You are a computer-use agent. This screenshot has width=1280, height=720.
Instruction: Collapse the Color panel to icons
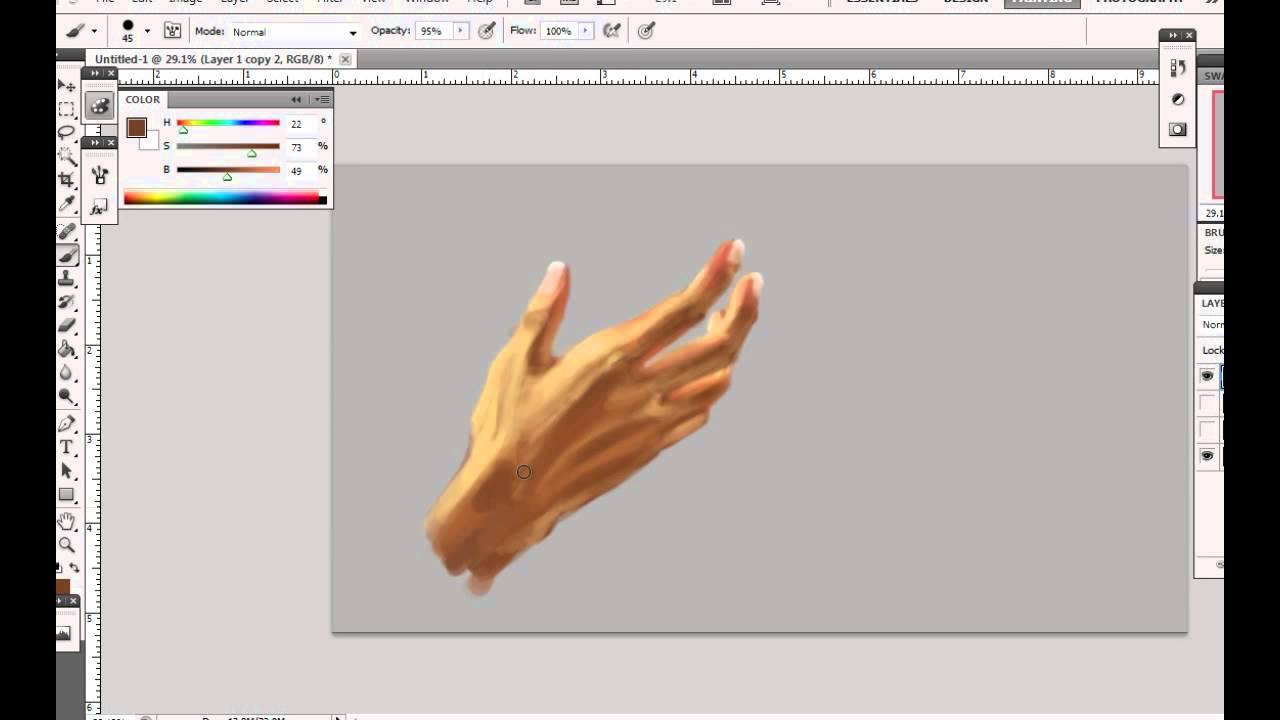296,100
